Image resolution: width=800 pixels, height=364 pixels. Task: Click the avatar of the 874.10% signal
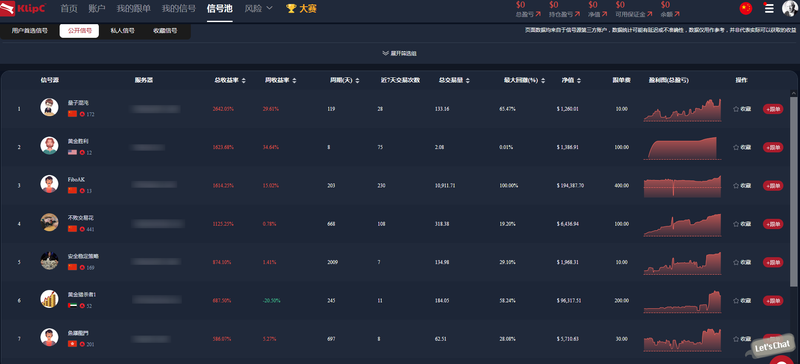49,260
